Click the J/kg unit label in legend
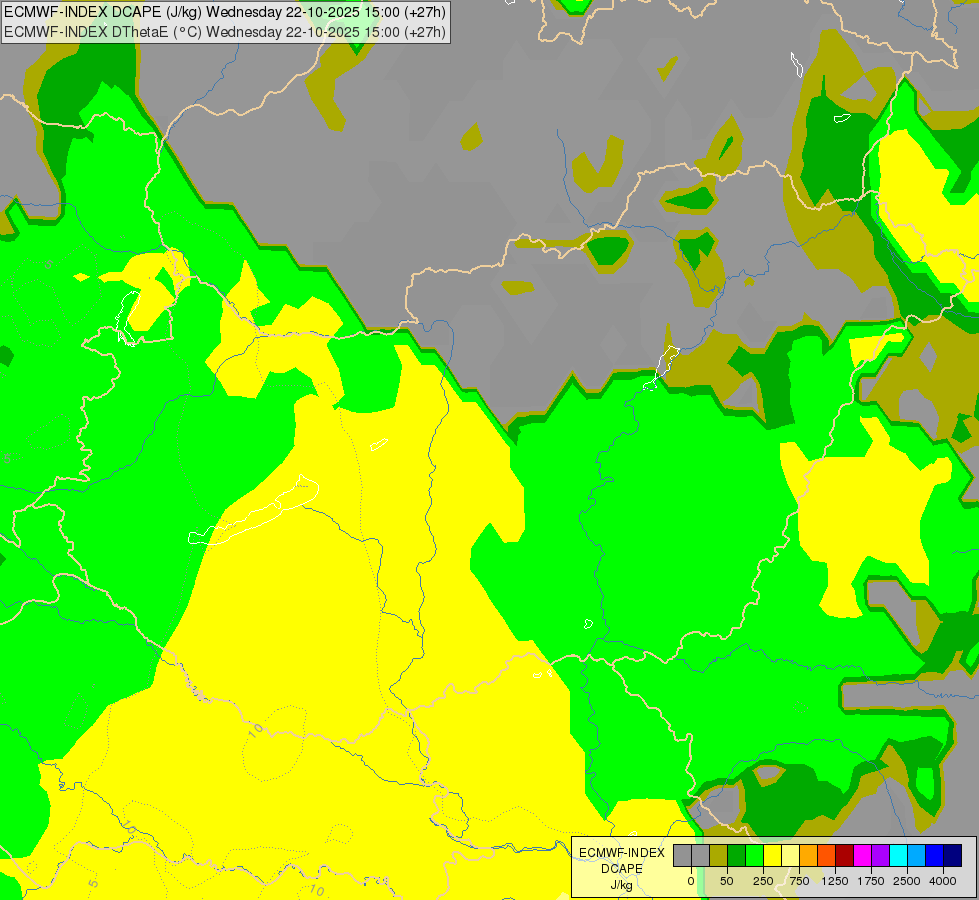The image size is (979, 900). pos(622,885)
